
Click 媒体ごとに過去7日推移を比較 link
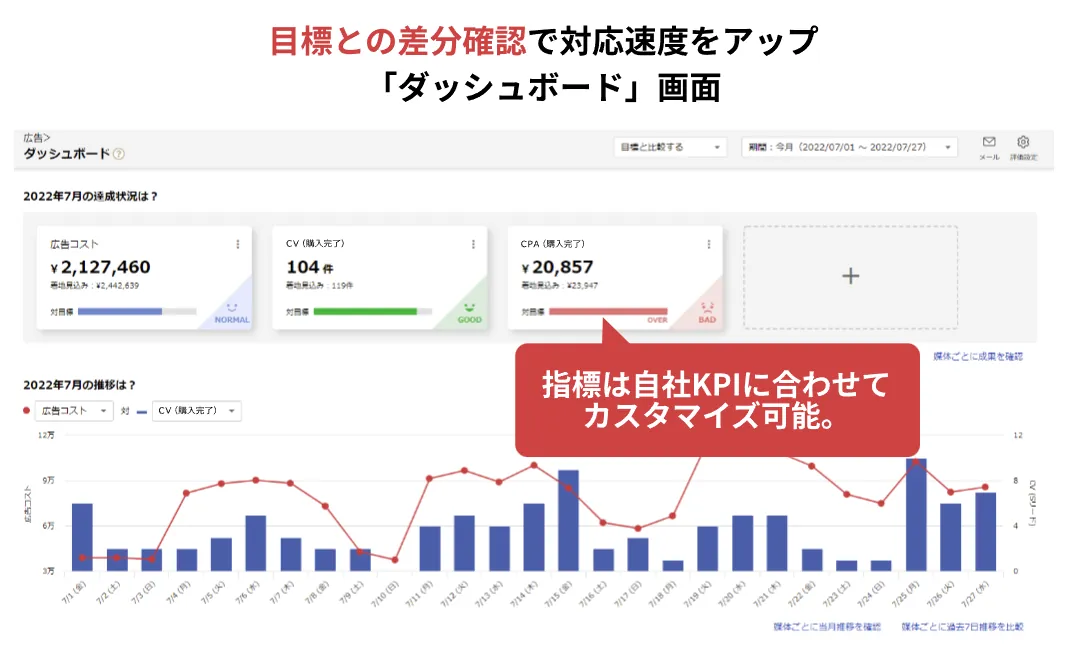(x=962, y=627)
